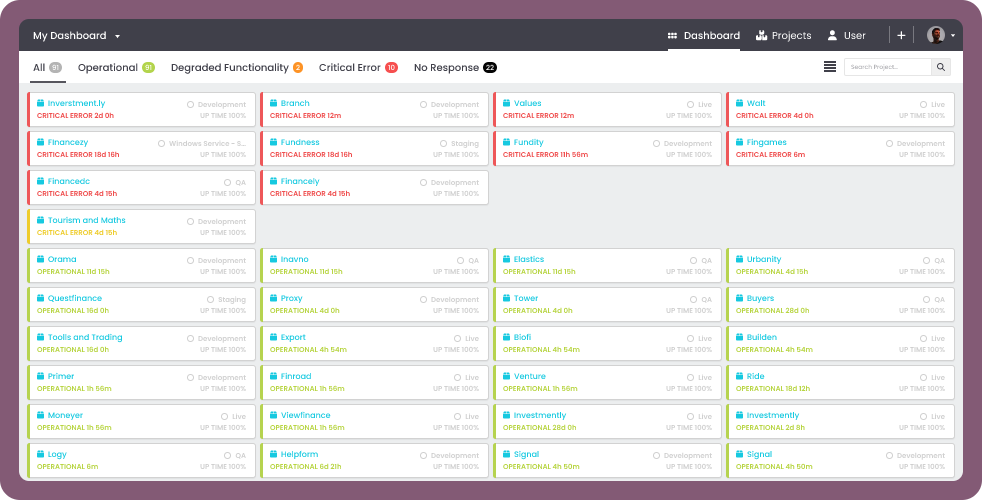Click calendar icon on Values card
Viewport: 982px width, 500px height.
point(507,103)
